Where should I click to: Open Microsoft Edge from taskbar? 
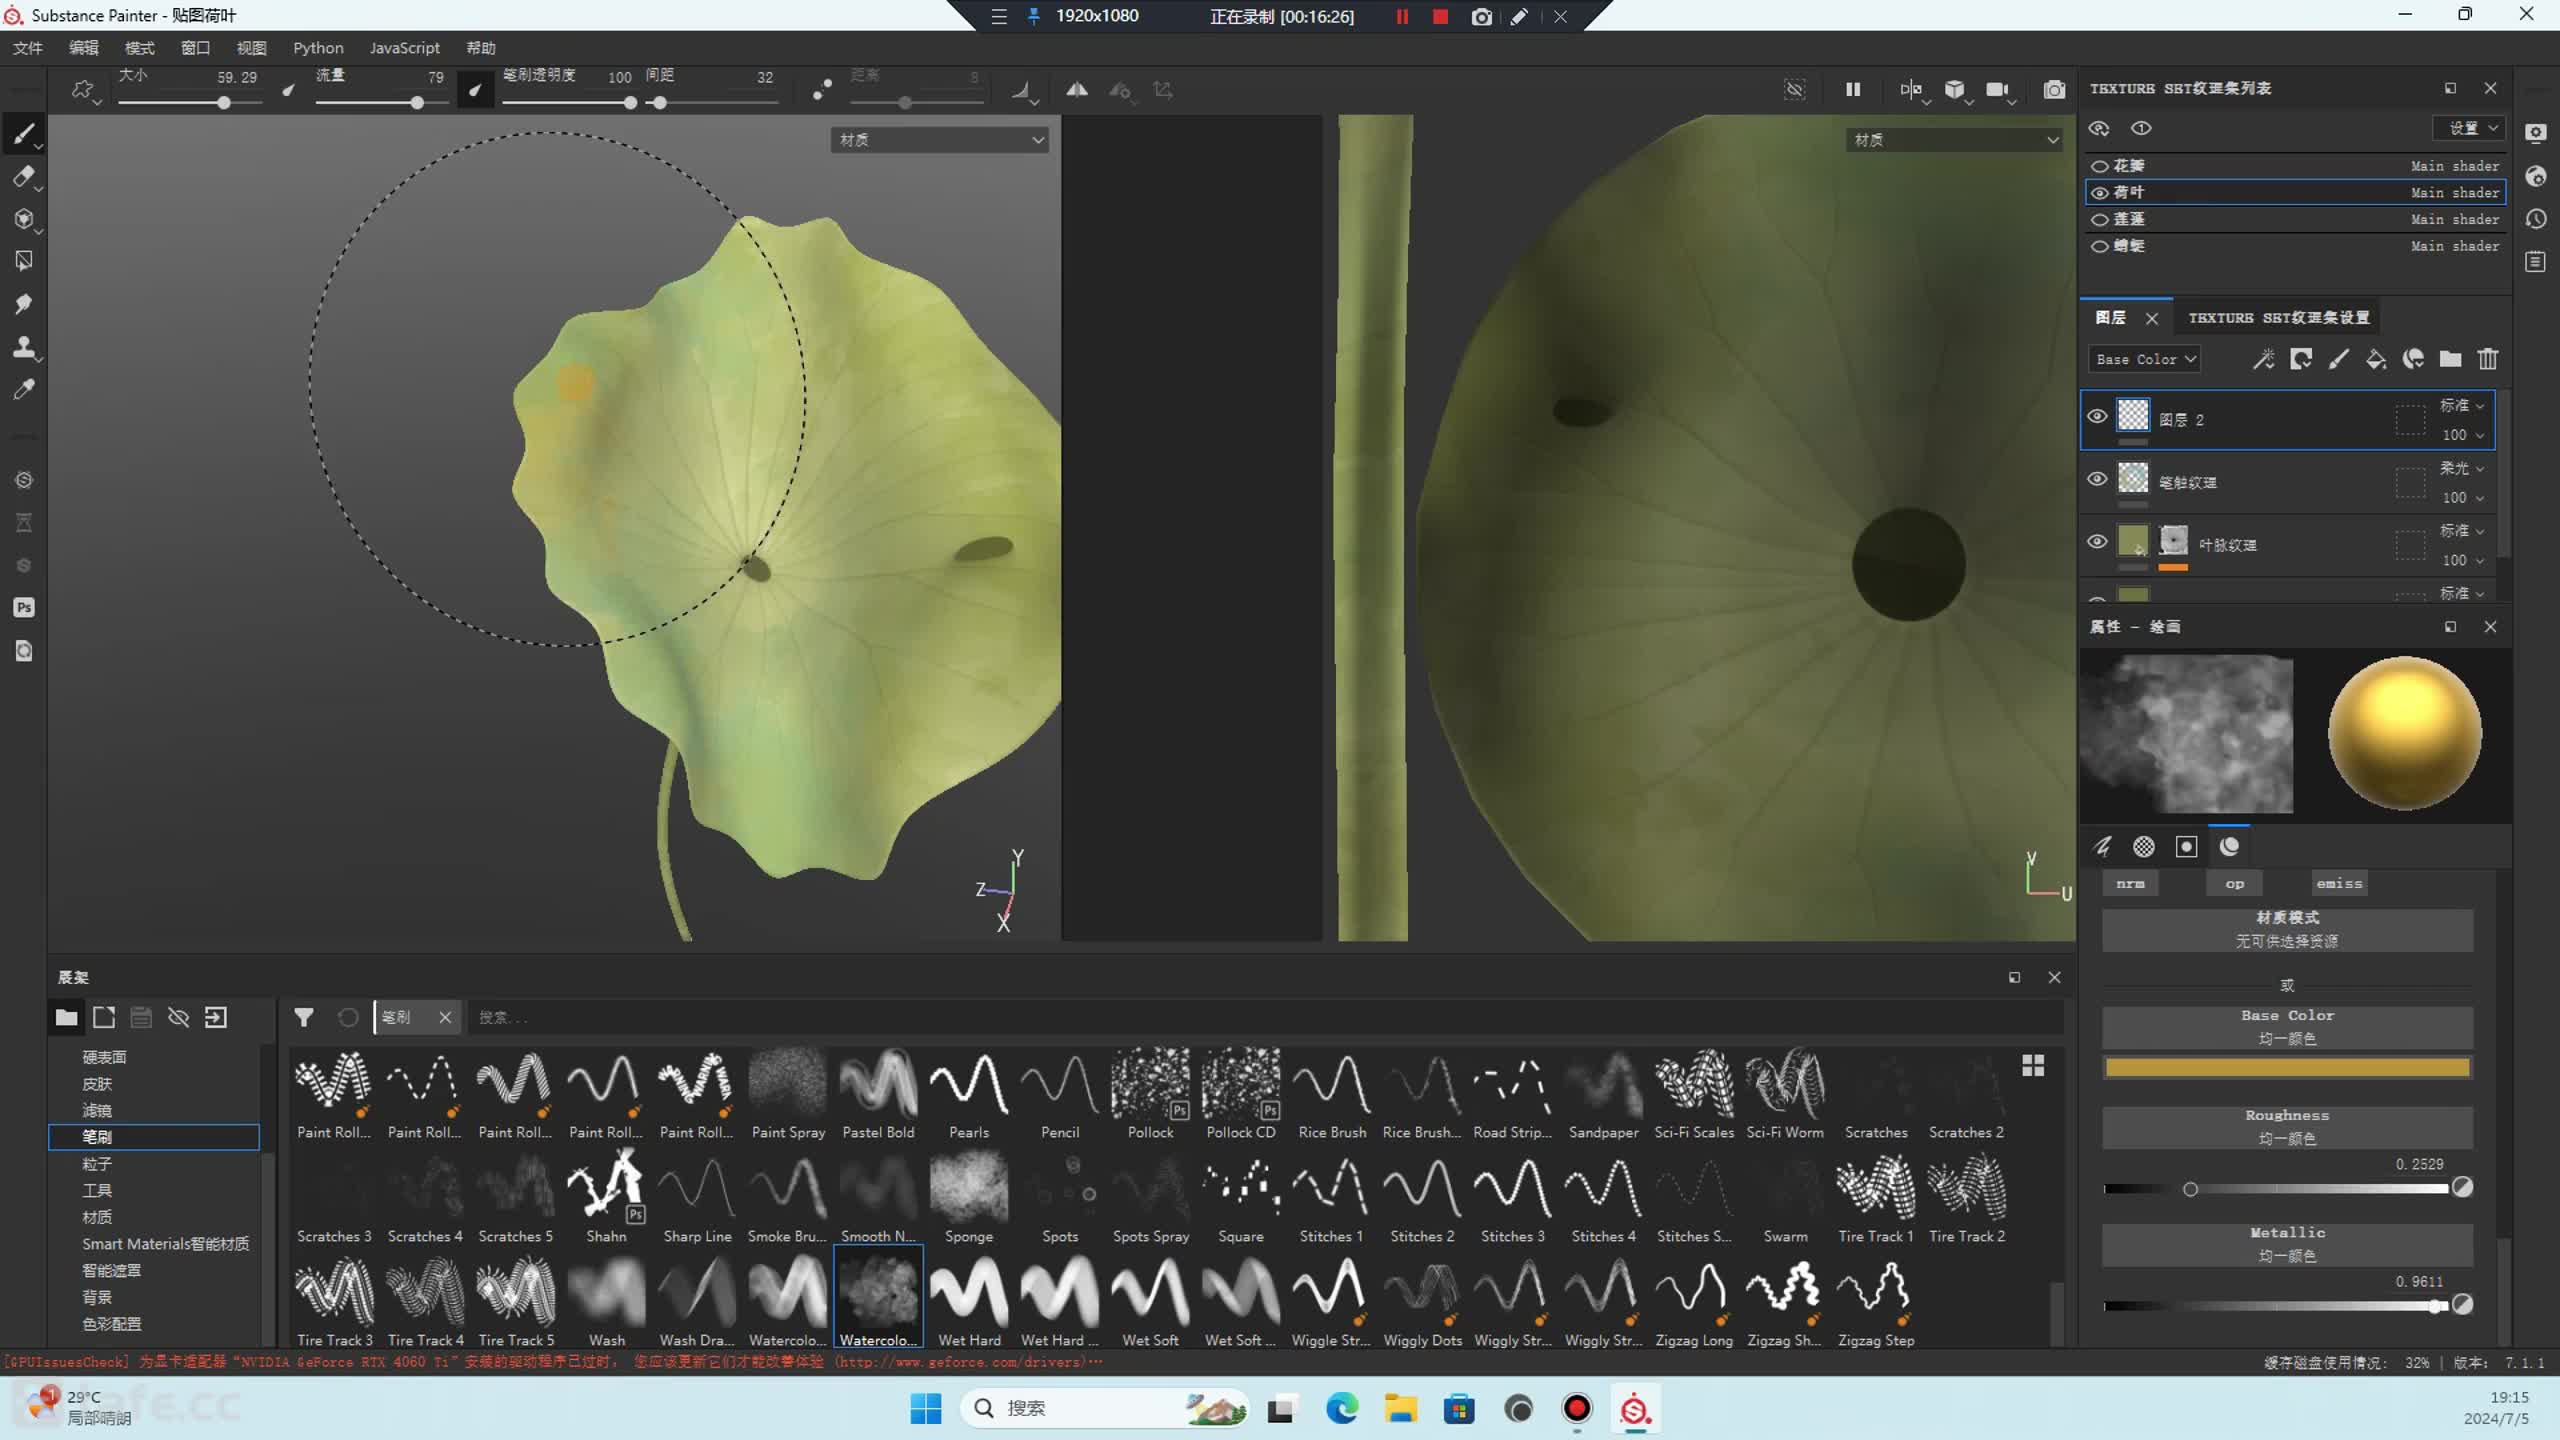pos(1342,1408)
